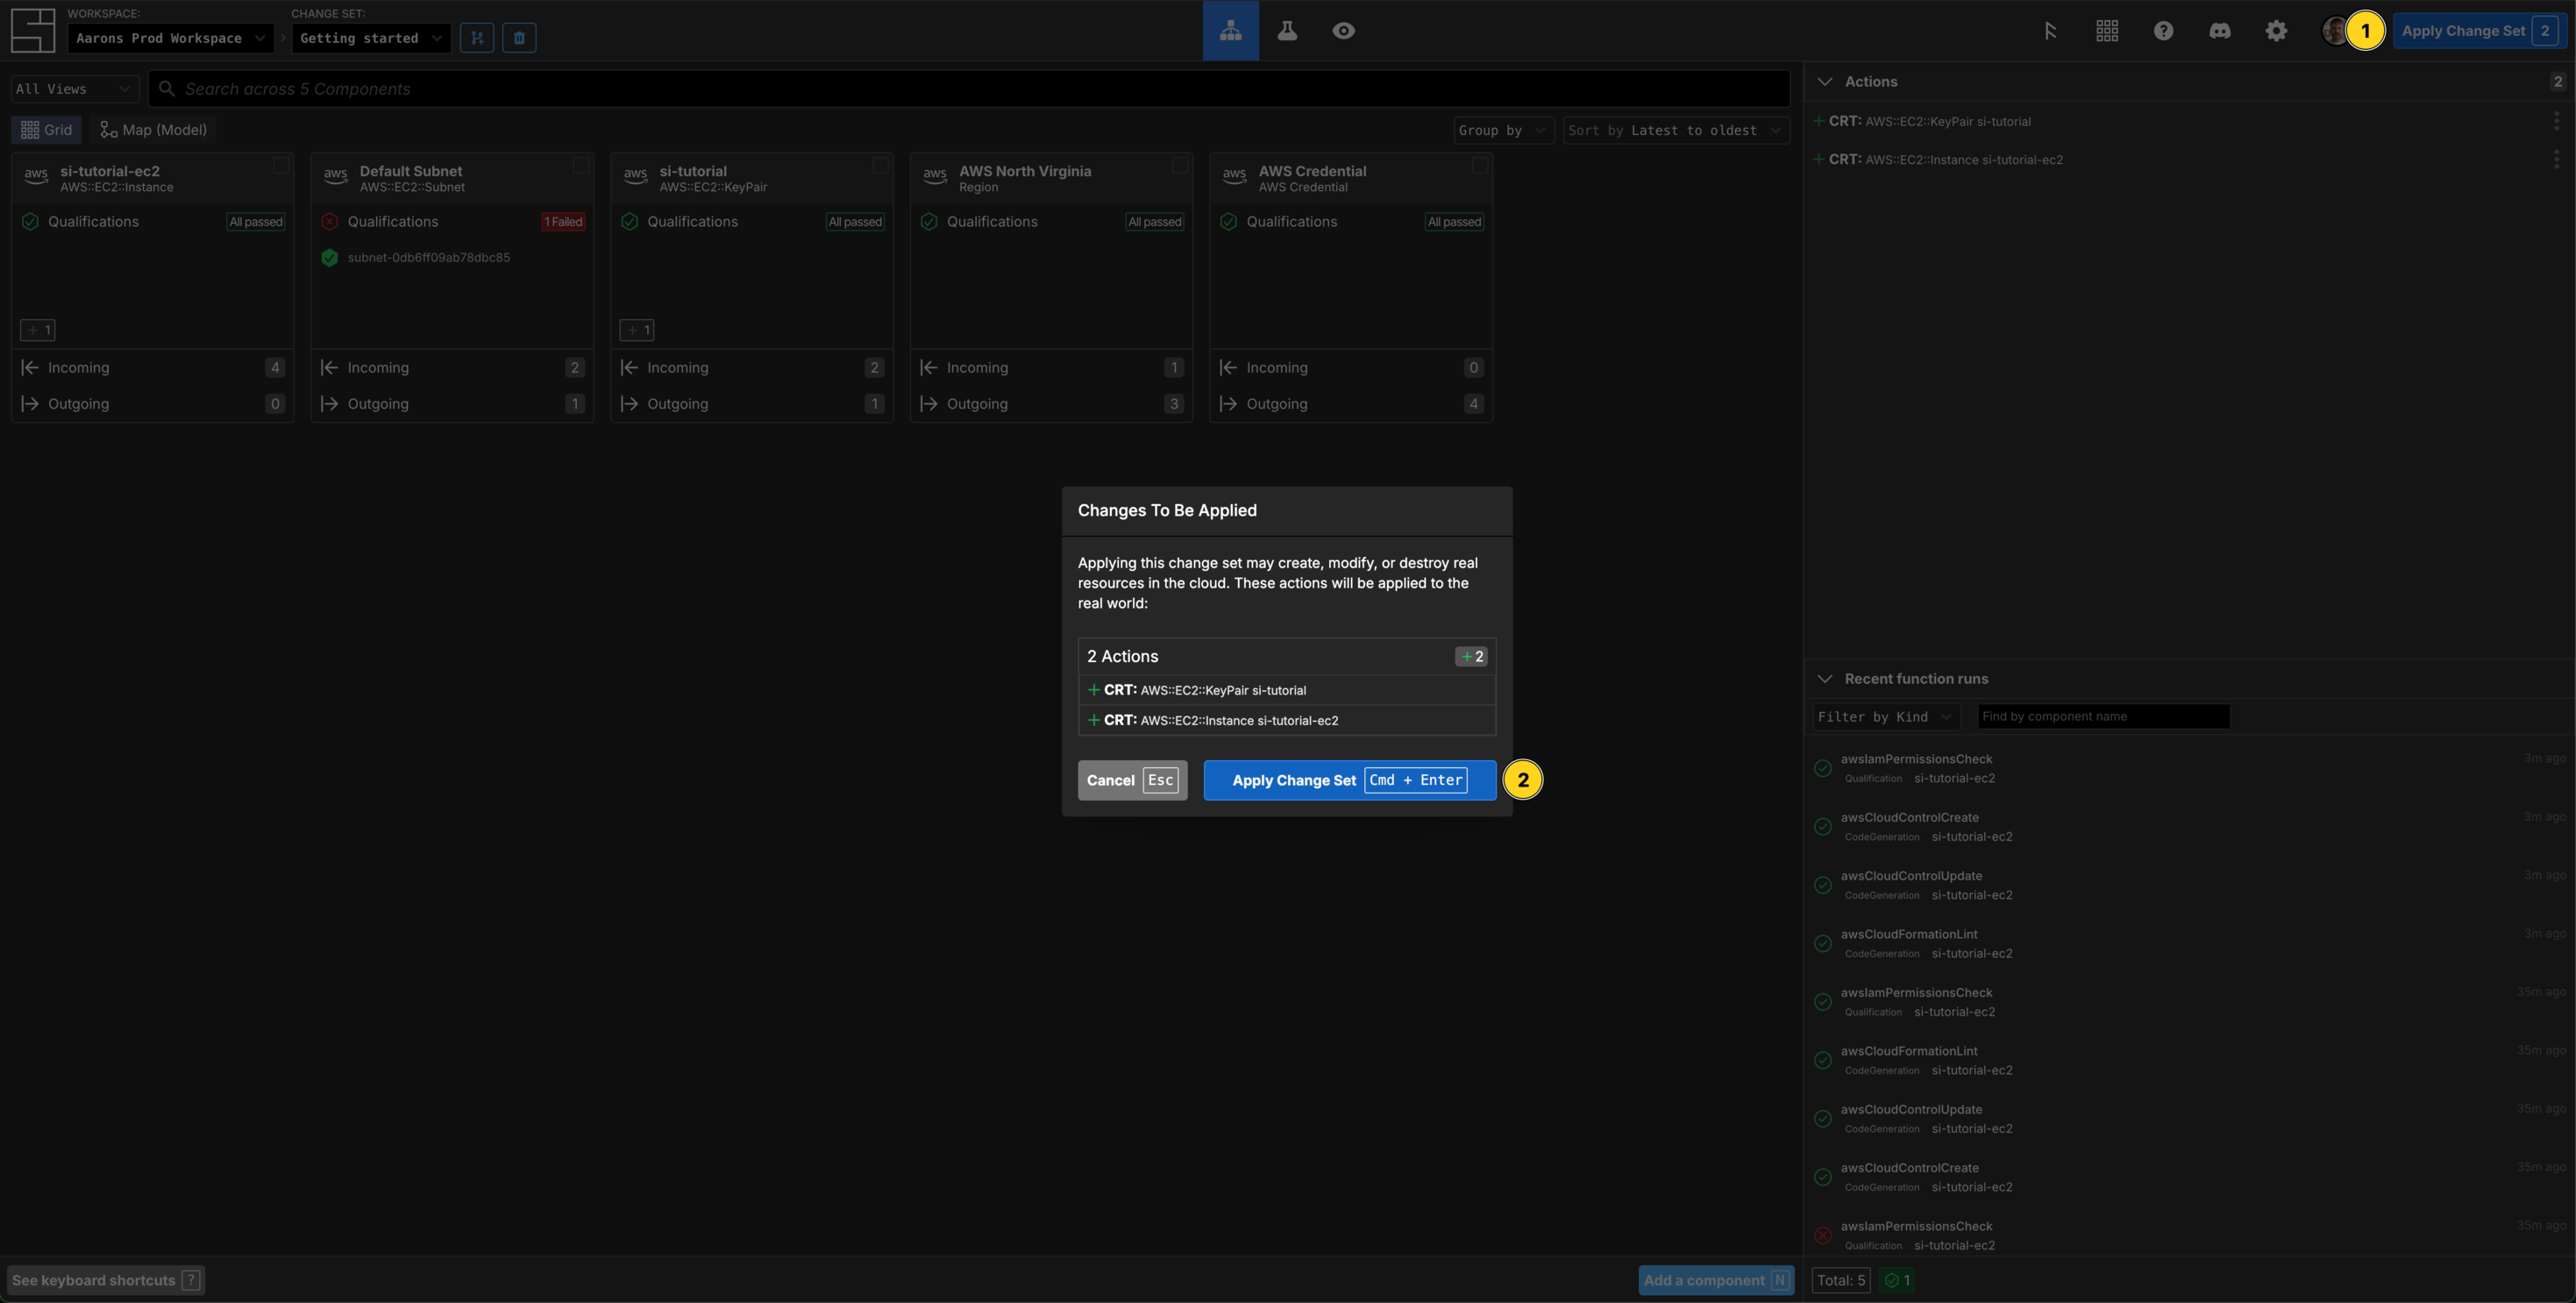
Task: Switch to the Grid tab
Action: (47, 130)
